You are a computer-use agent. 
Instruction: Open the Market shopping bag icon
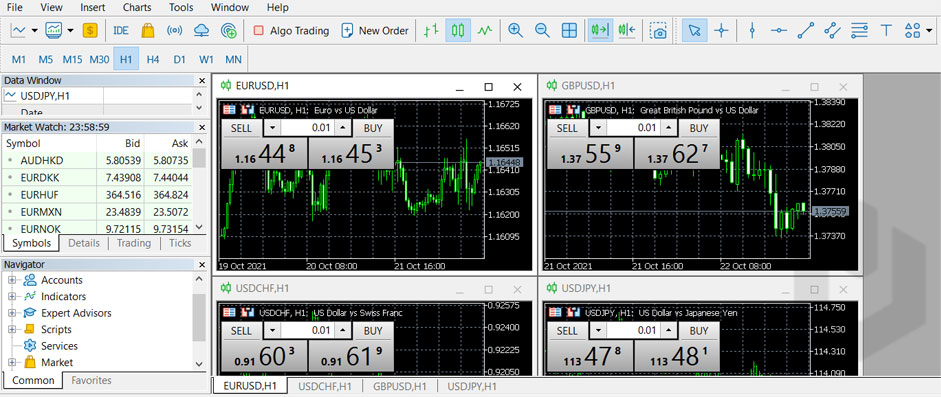(x=148, y=30)
